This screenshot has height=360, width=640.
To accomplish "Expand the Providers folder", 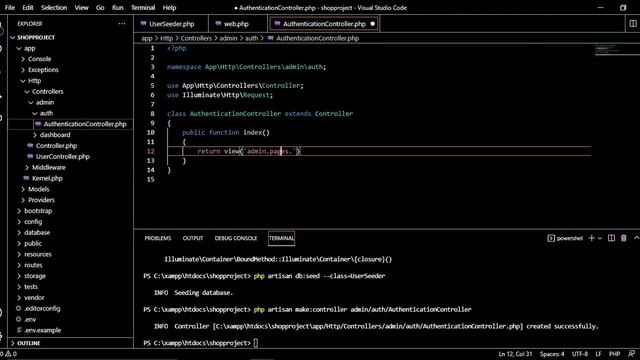I will click(x=23, y=200).
